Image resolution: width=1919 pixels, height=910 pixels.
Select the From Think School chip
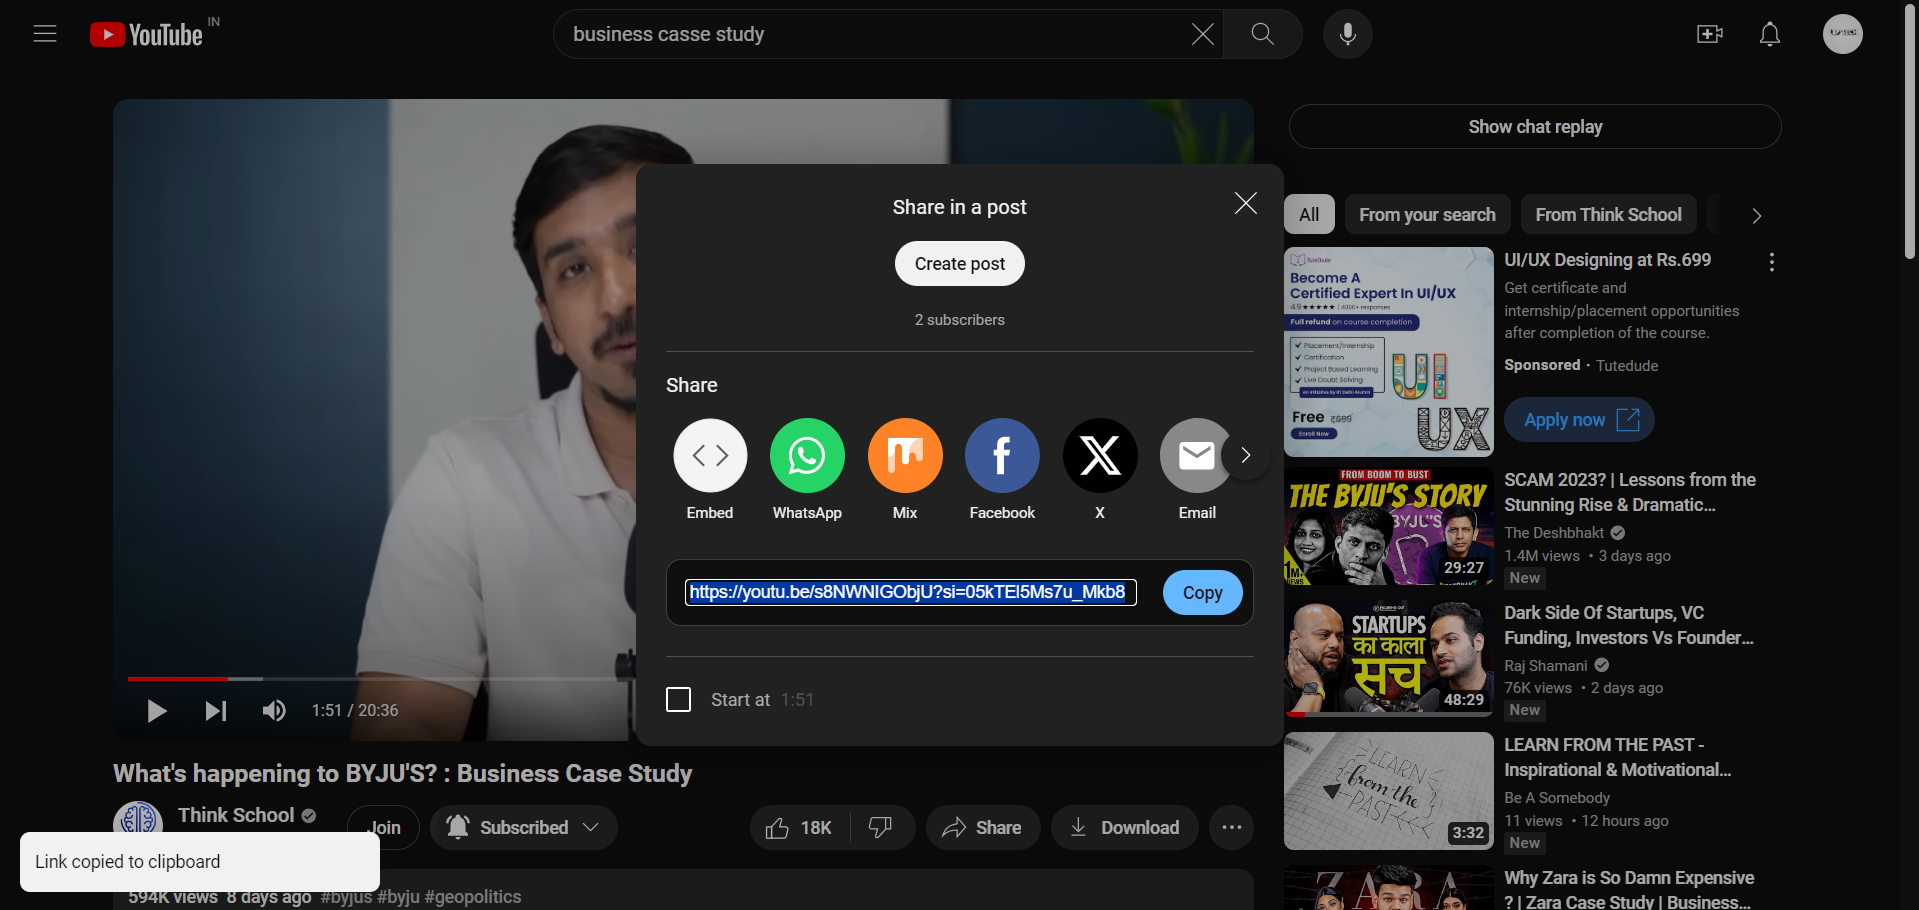click(x=1608, y=215)
